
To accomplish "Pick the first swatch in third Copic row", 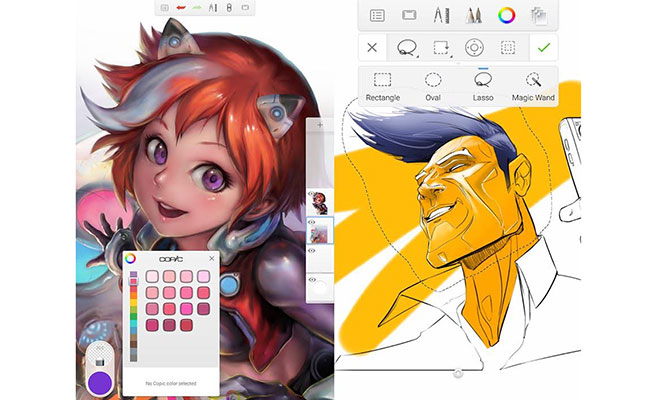I will 152,309.
